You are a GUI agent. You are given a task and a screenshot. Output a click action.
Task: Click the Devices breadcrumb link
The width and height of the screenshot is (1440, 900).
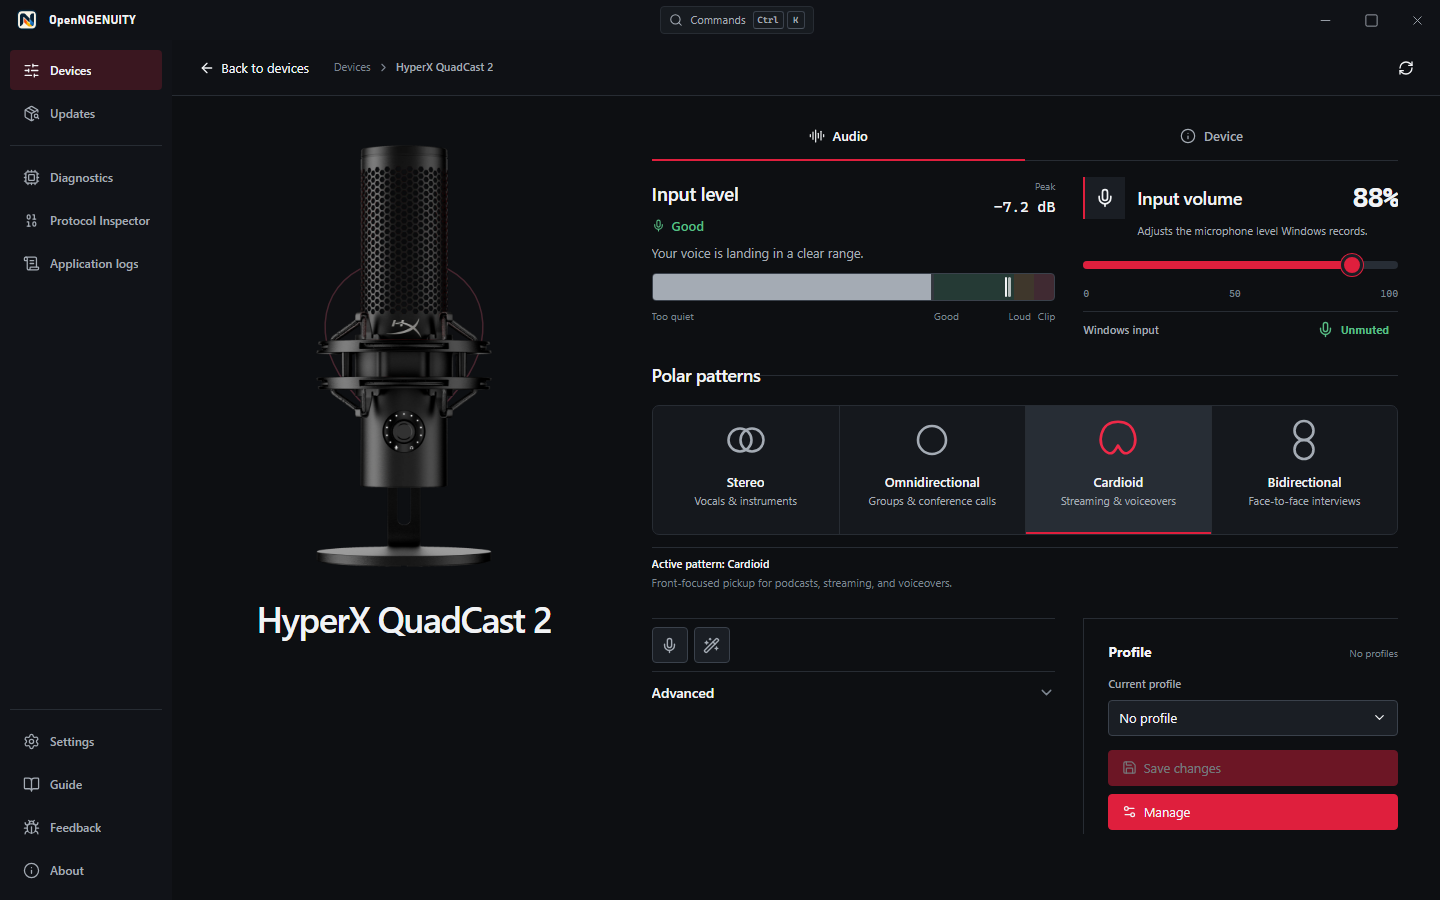pos(352,67)
